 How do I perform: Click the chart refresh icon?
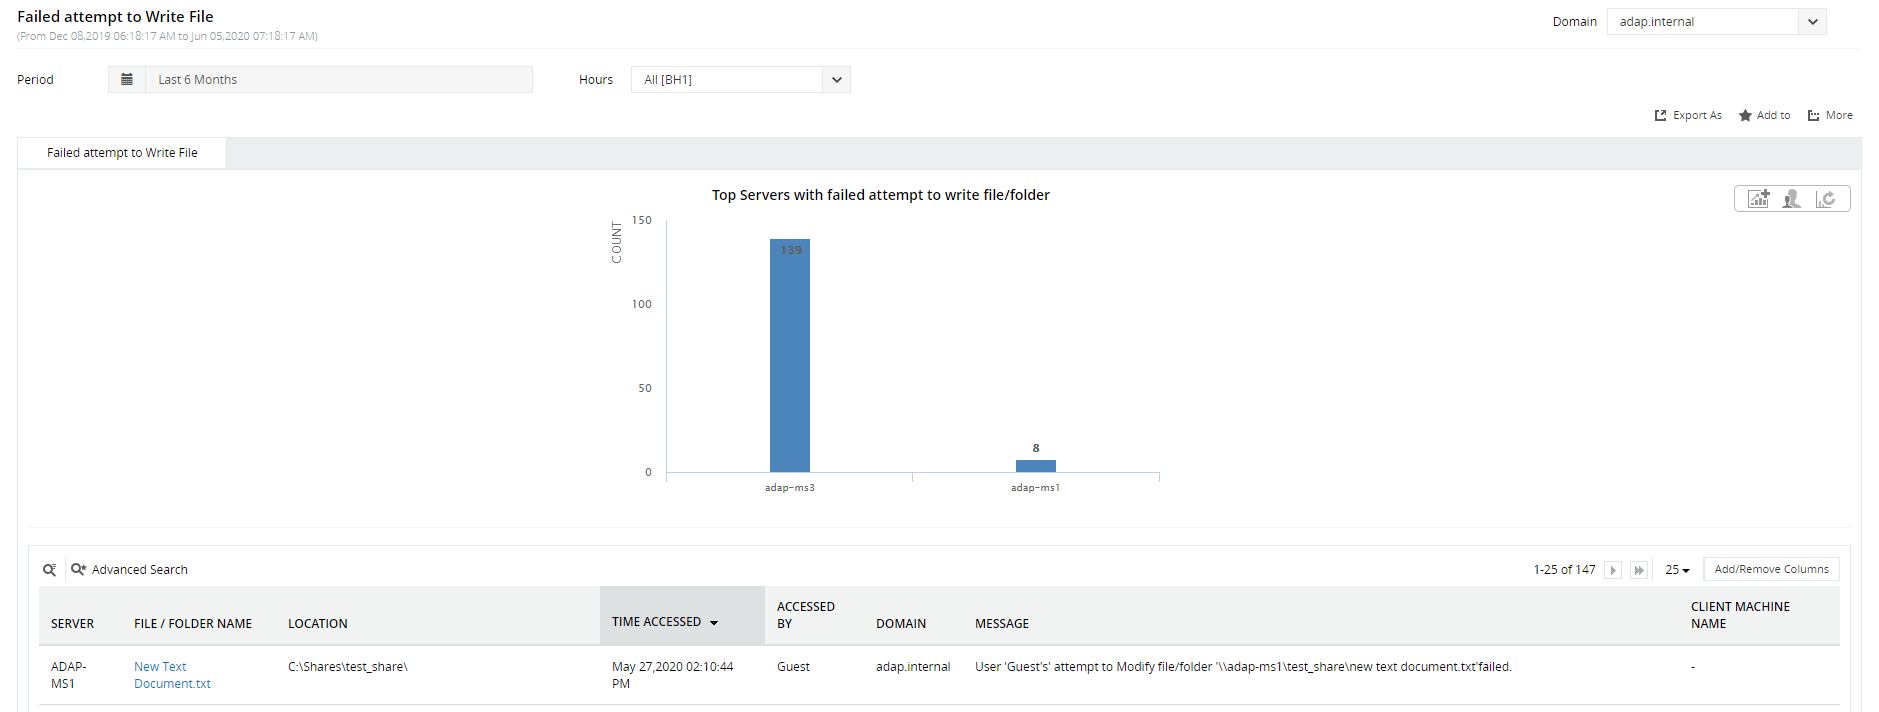pyautogui.click(x=1826, y=199)
